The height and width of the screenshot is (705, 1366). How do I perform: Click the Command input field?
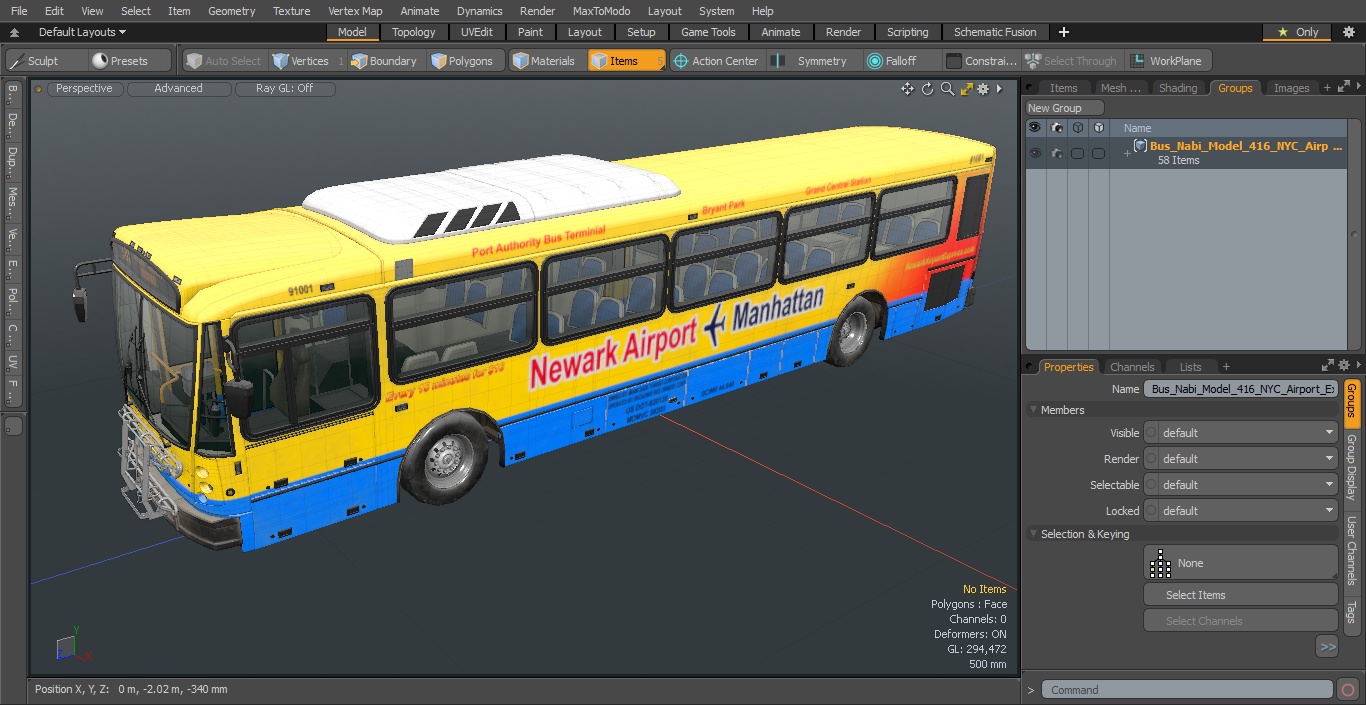[x=1187, y=690]
